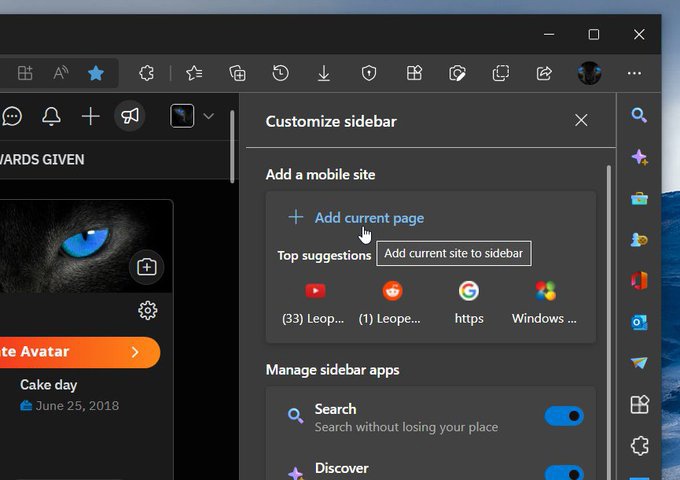The height and width of the screenshot is (480, 680).
Task: Click the Discover sparkle icon in sidebar
Action: tap(639, 157)
